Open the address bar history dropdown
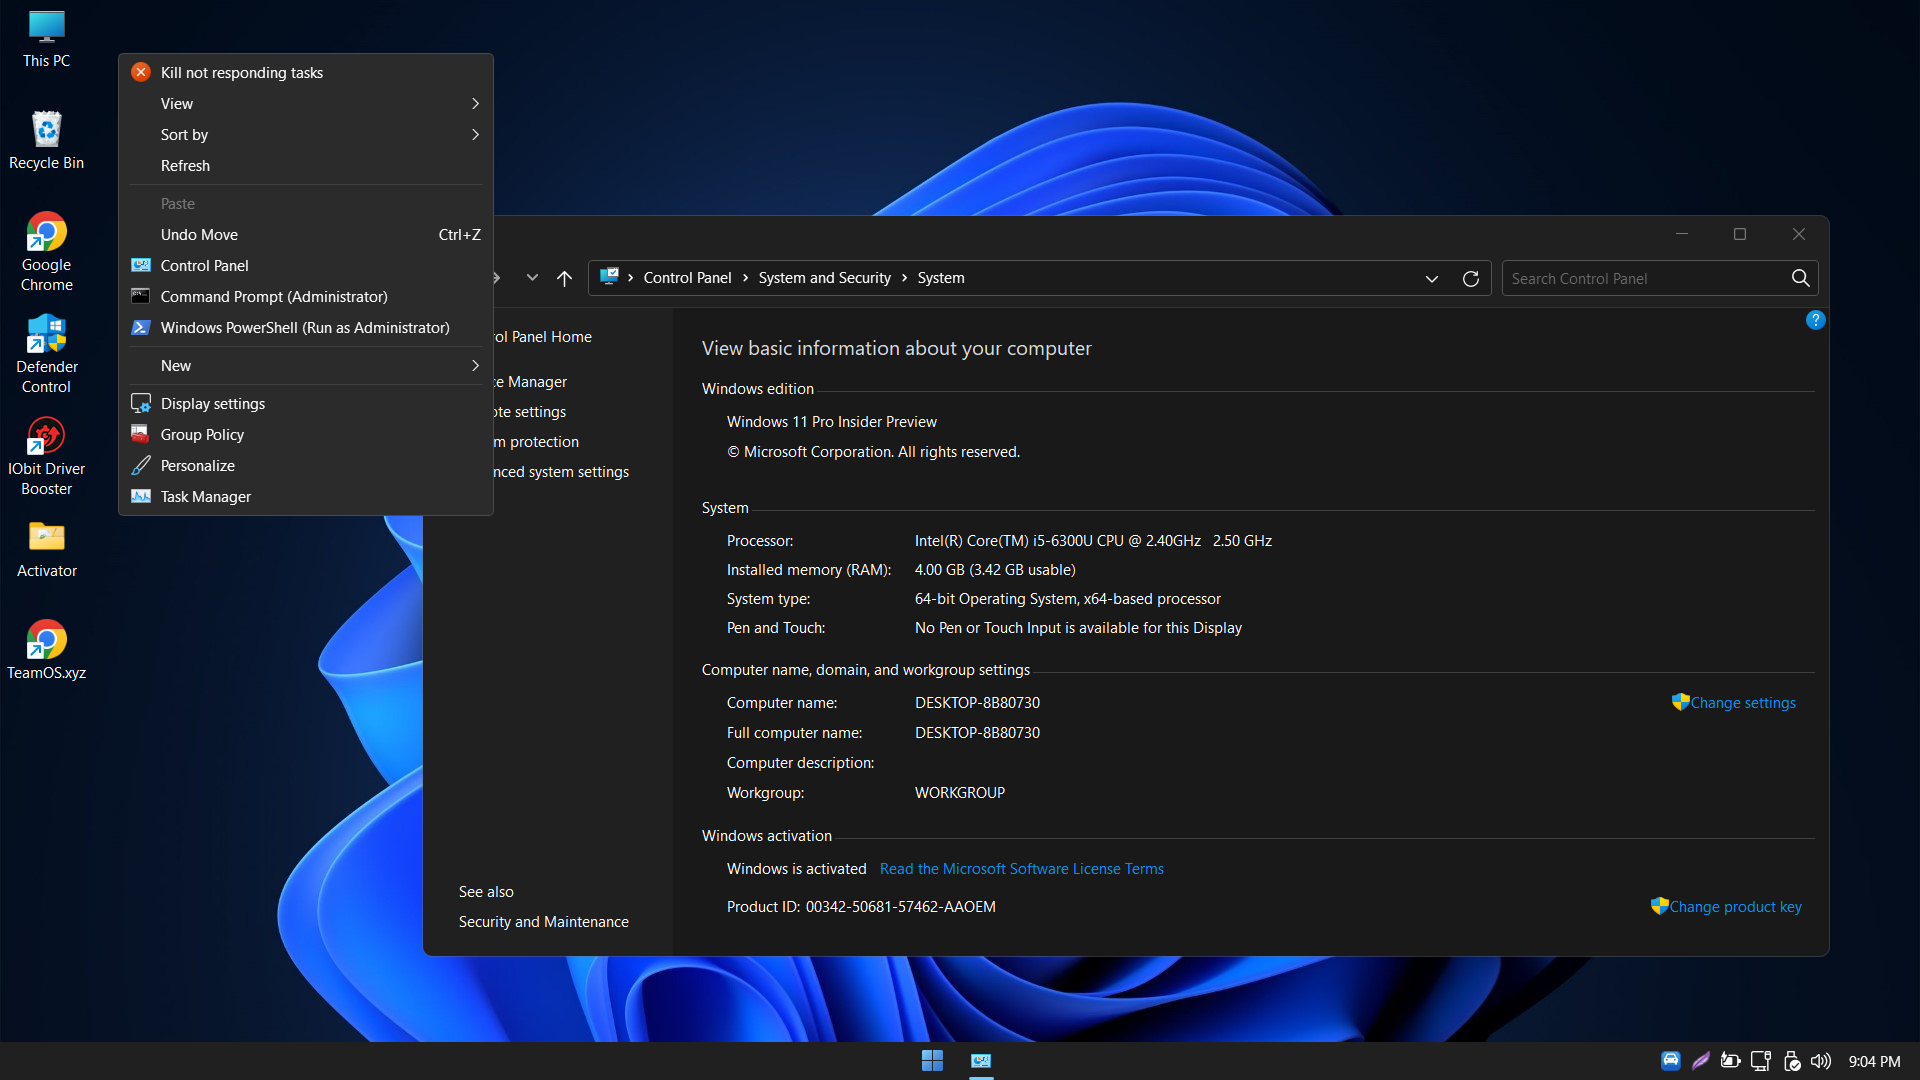The height and width of the screenshot is (1080, 1920). (1431, 279)
